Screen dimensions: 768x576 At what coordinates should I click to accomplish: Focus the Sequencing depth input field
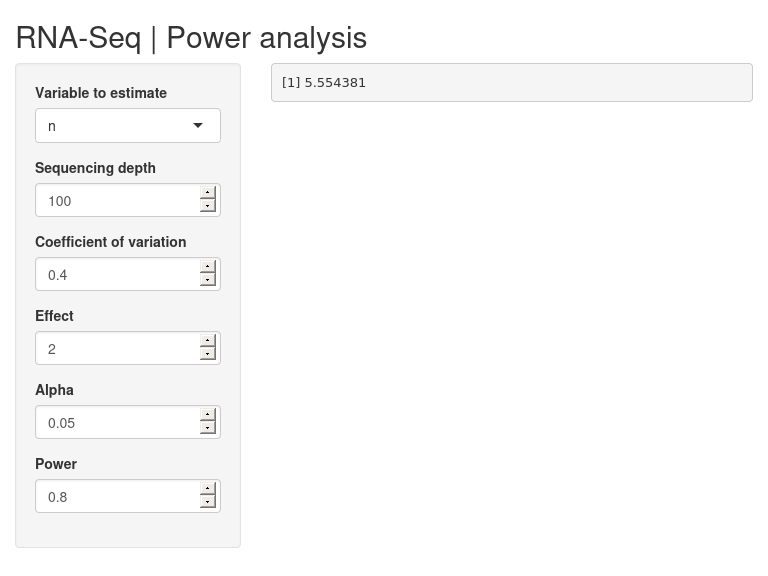tap(118, 200)
